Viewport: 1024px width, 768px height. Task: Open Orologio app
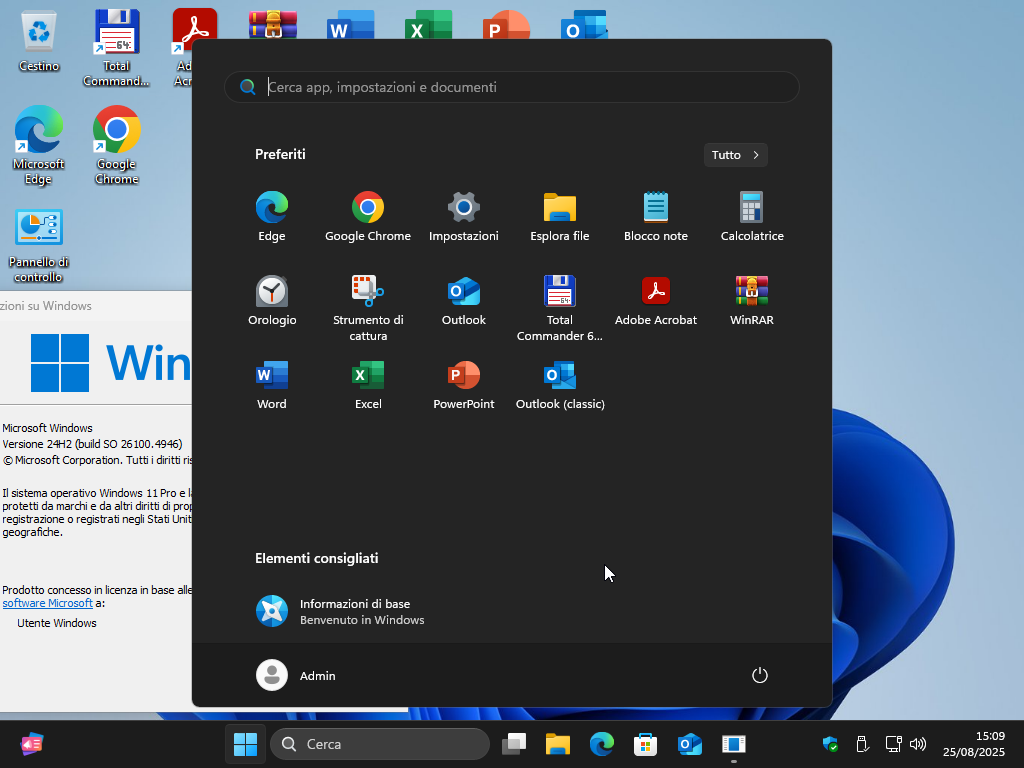tap(272, 301)
